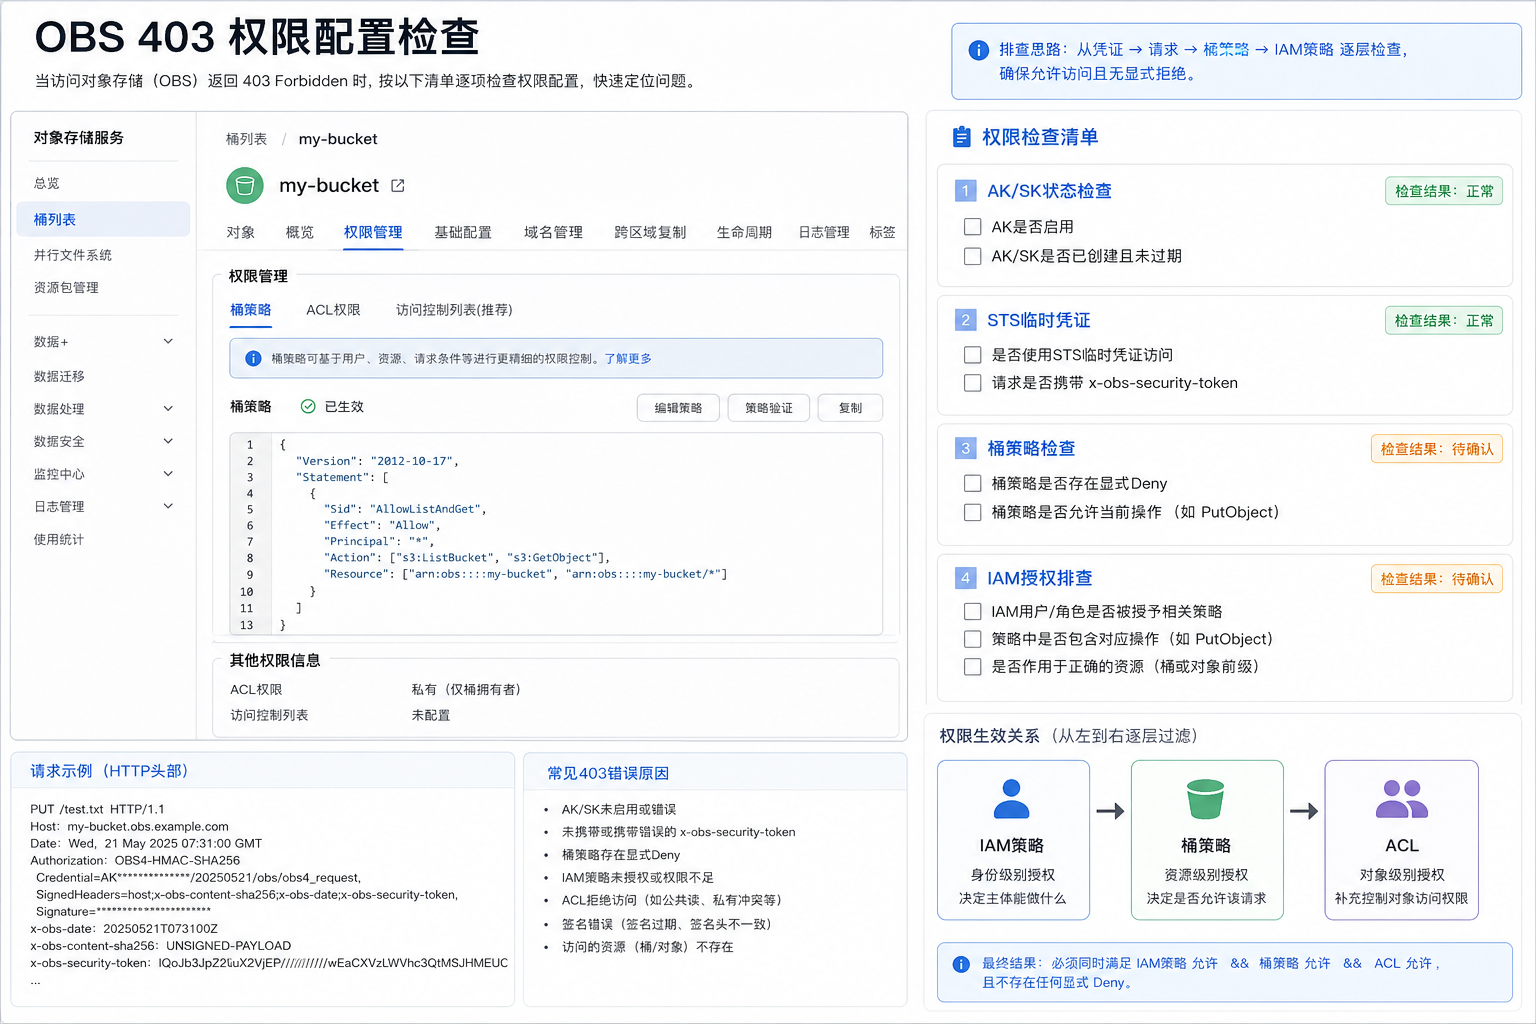Click step number 3 badge for 桶策略检查
The height and width of the screenshot is (1024, 1536).
965,448
